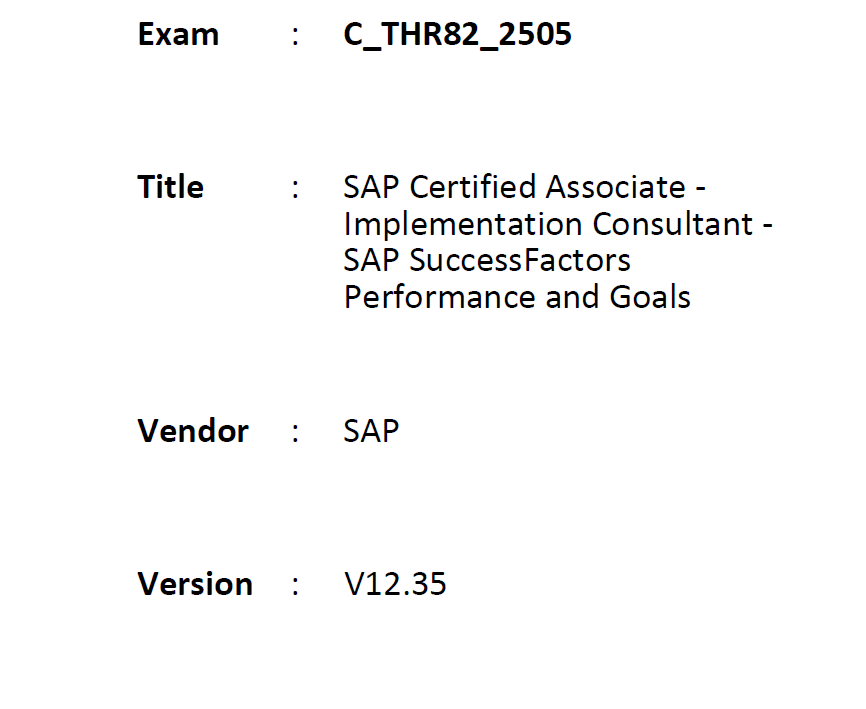Click the word Goals in the title

click(650, 297)
